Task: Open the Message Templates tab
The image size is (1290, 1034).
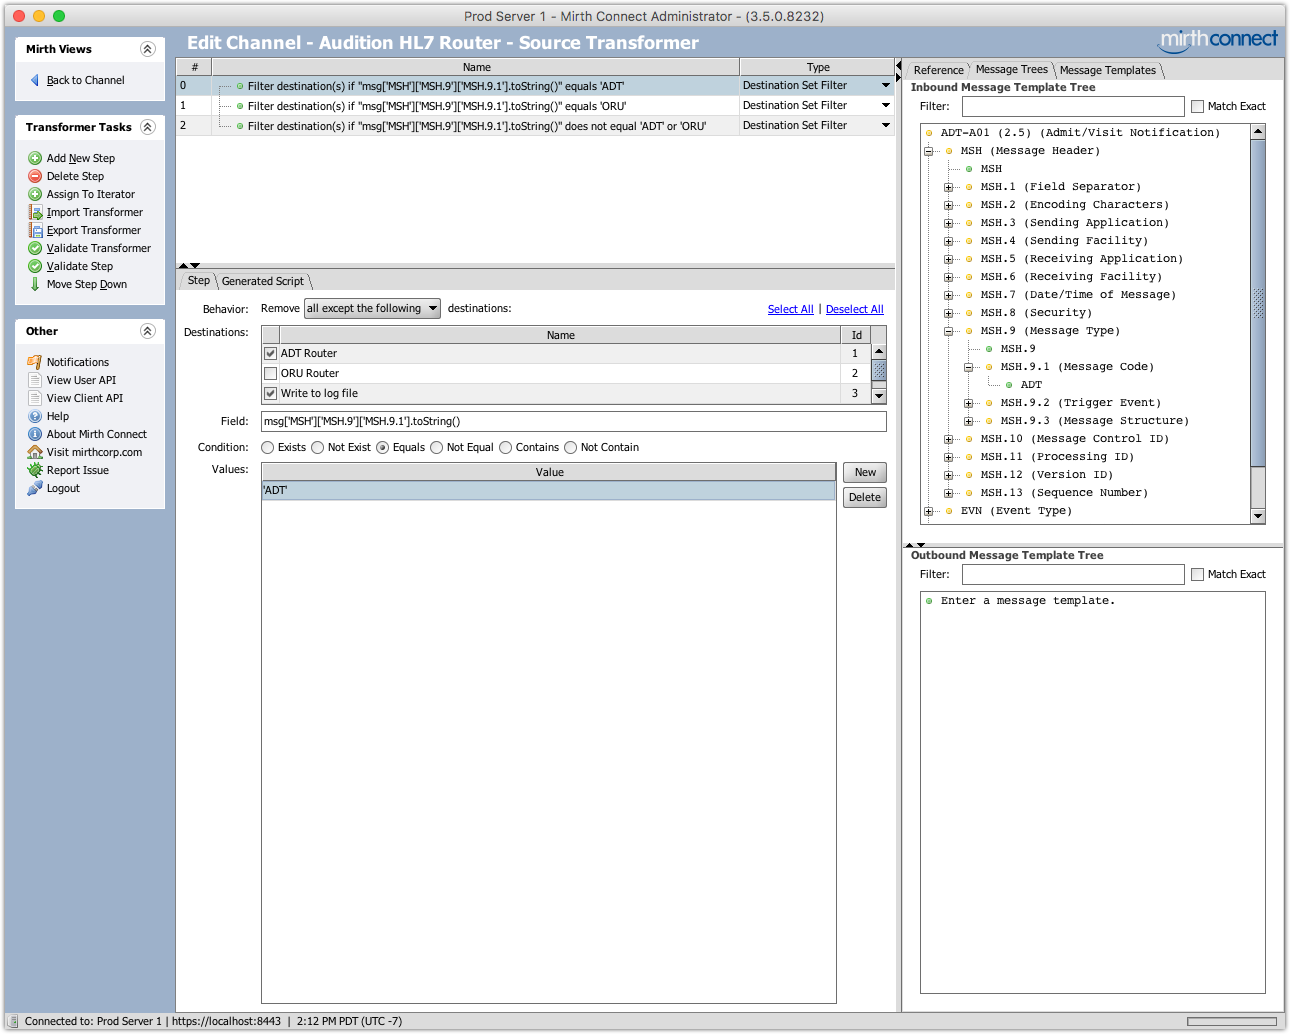Action: tap(1107, 70)
